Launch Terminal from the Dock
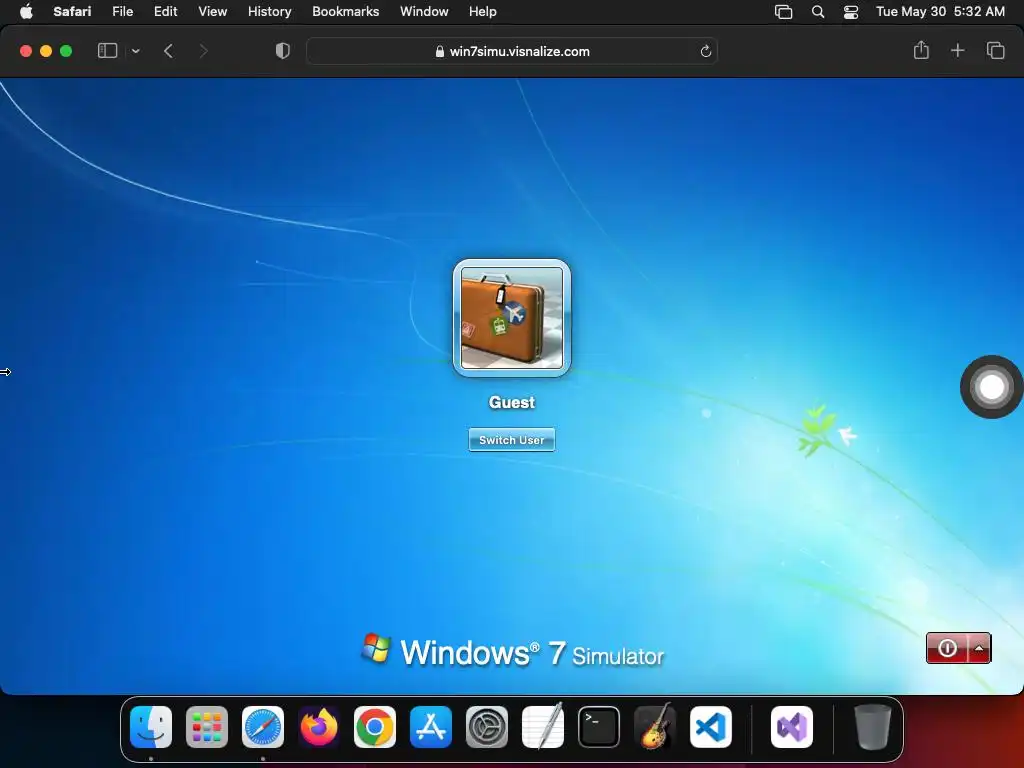This screenshot has width=1024, height=768. pos(599,727)
